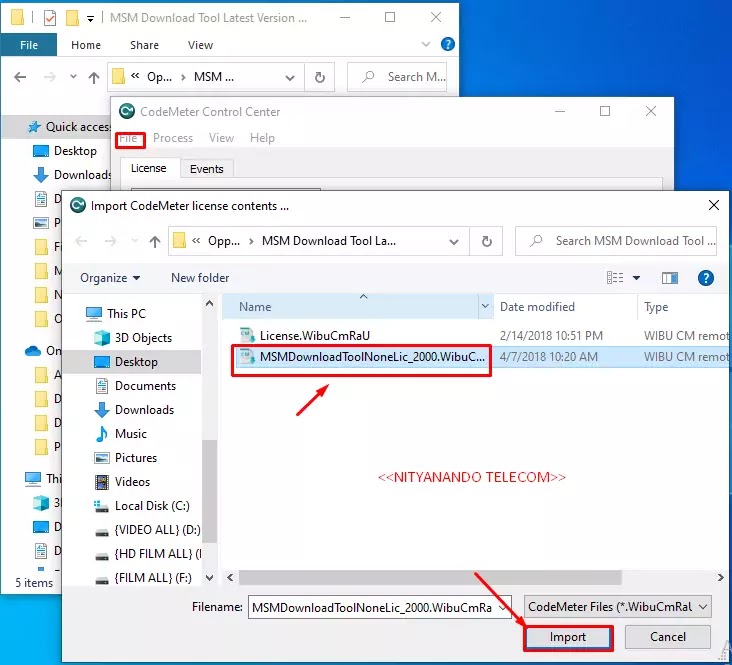Click Cancel in the import dialog

pos(668,637)
